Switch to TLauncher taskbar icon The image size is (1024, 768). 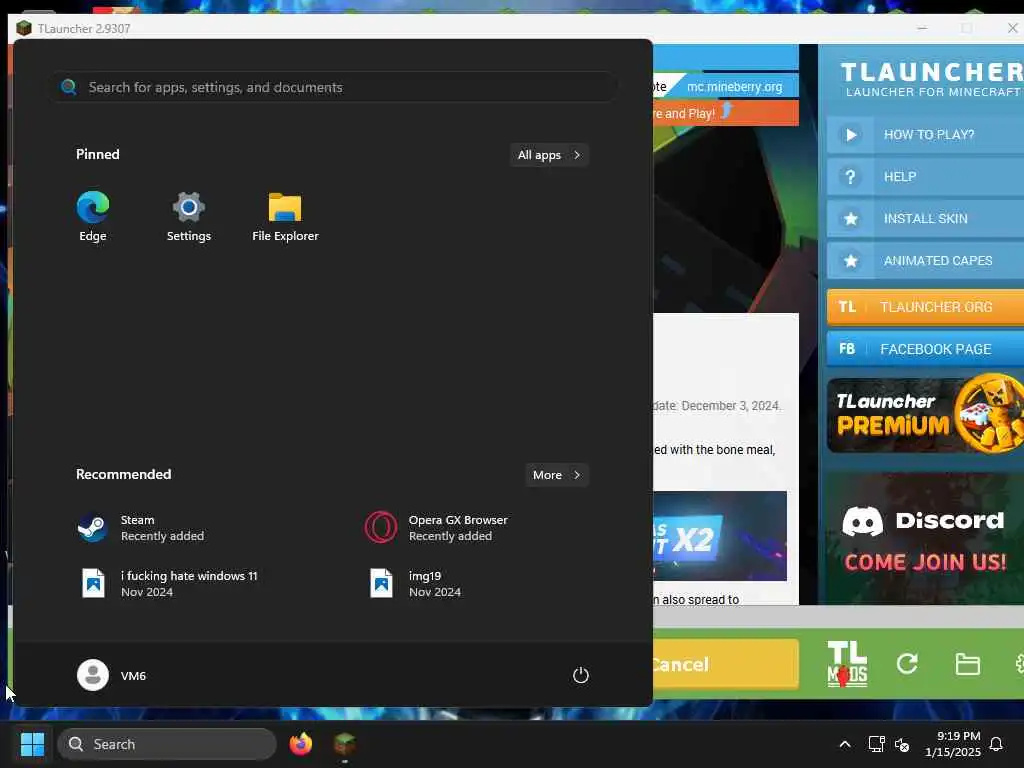[x=344, y=744]
